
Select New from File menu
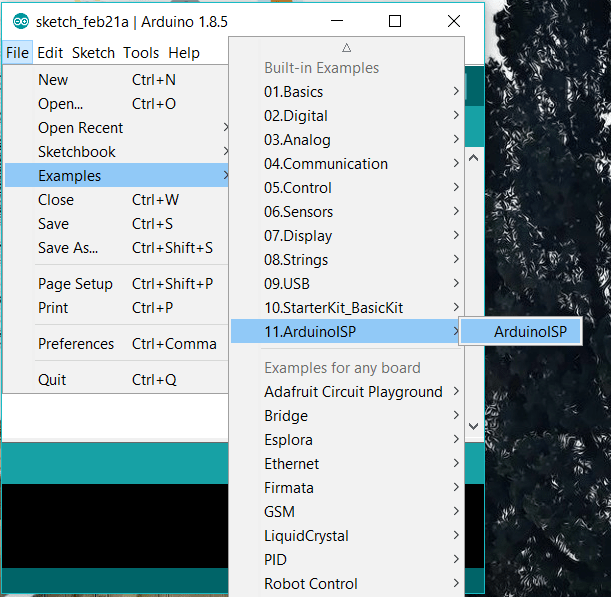click(117, 80)
